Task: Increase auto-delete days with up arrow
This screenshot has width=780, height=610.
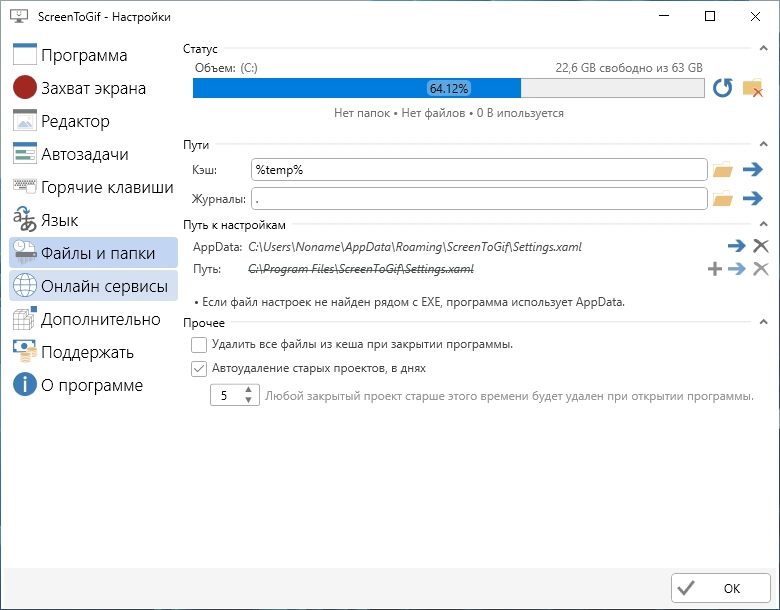Action: pos(249,390)
